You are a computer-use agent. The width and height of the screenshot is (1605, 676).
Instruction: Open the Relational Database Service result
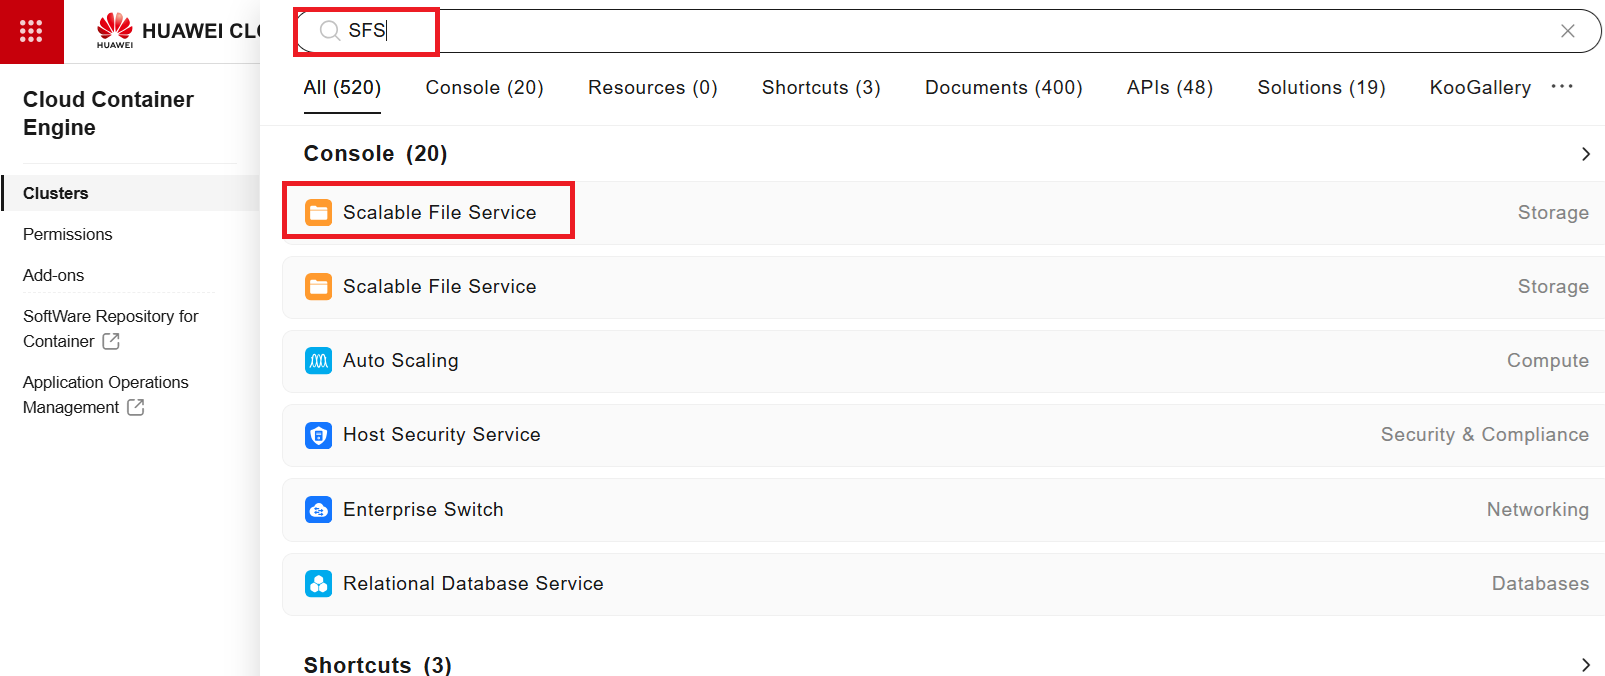tap(944, 584)
